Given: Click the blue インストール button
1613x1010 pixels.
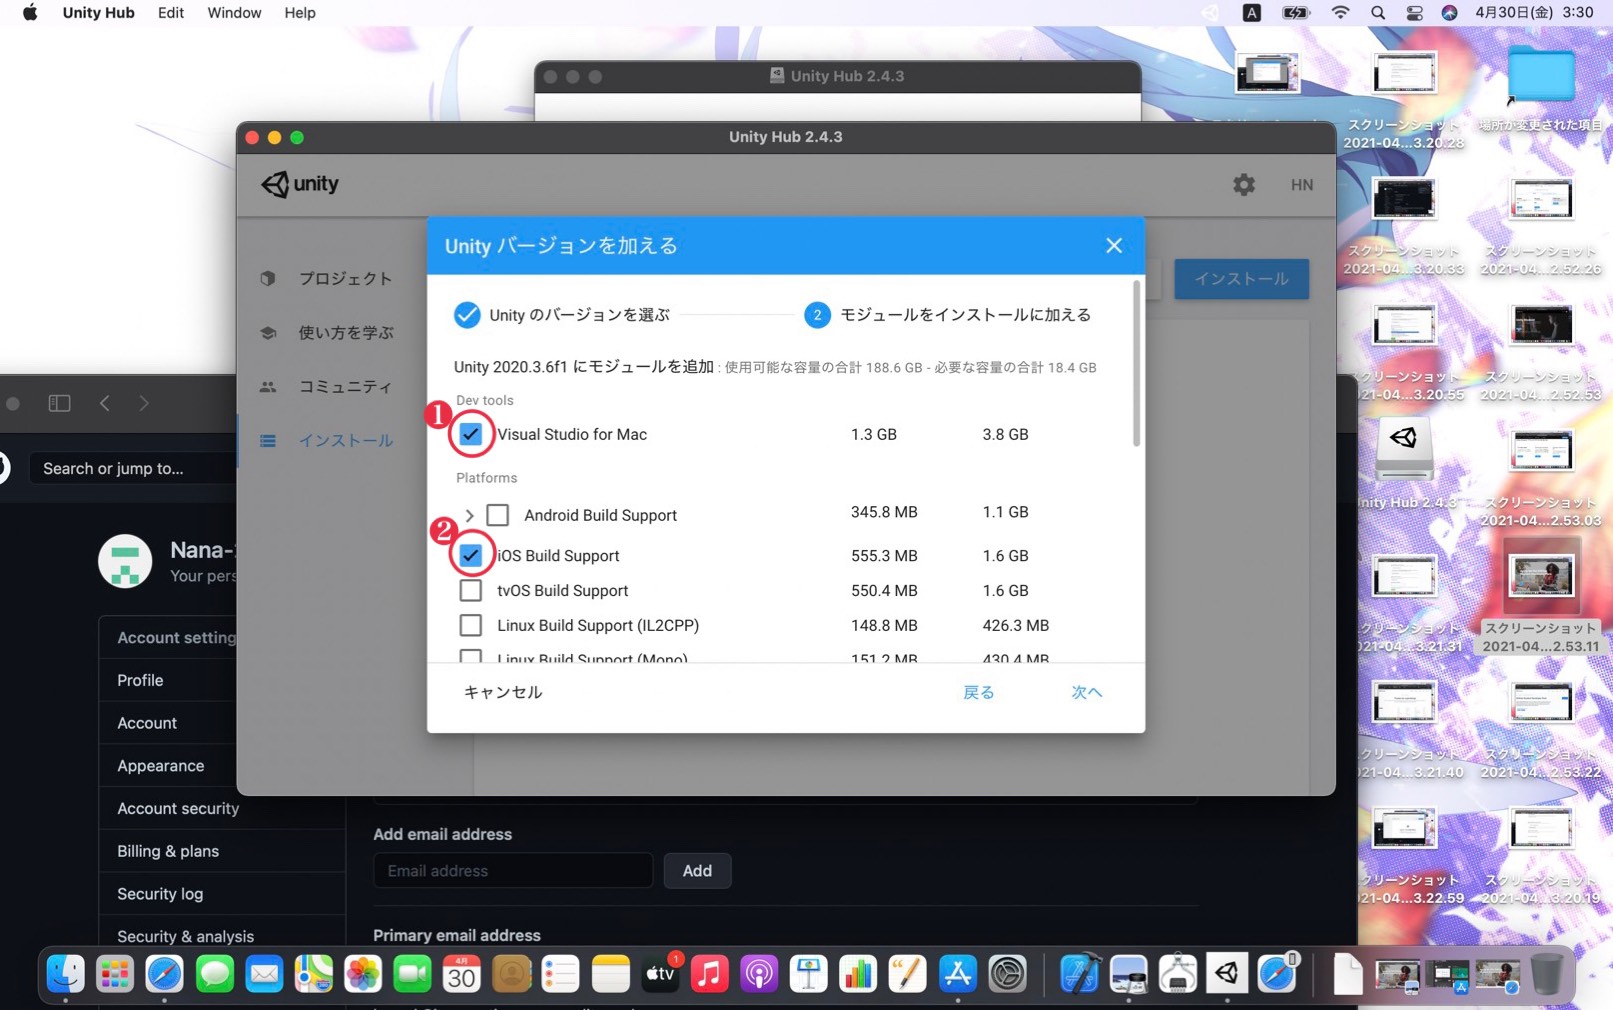Looking at the screenshot, I should point(1241,279).
